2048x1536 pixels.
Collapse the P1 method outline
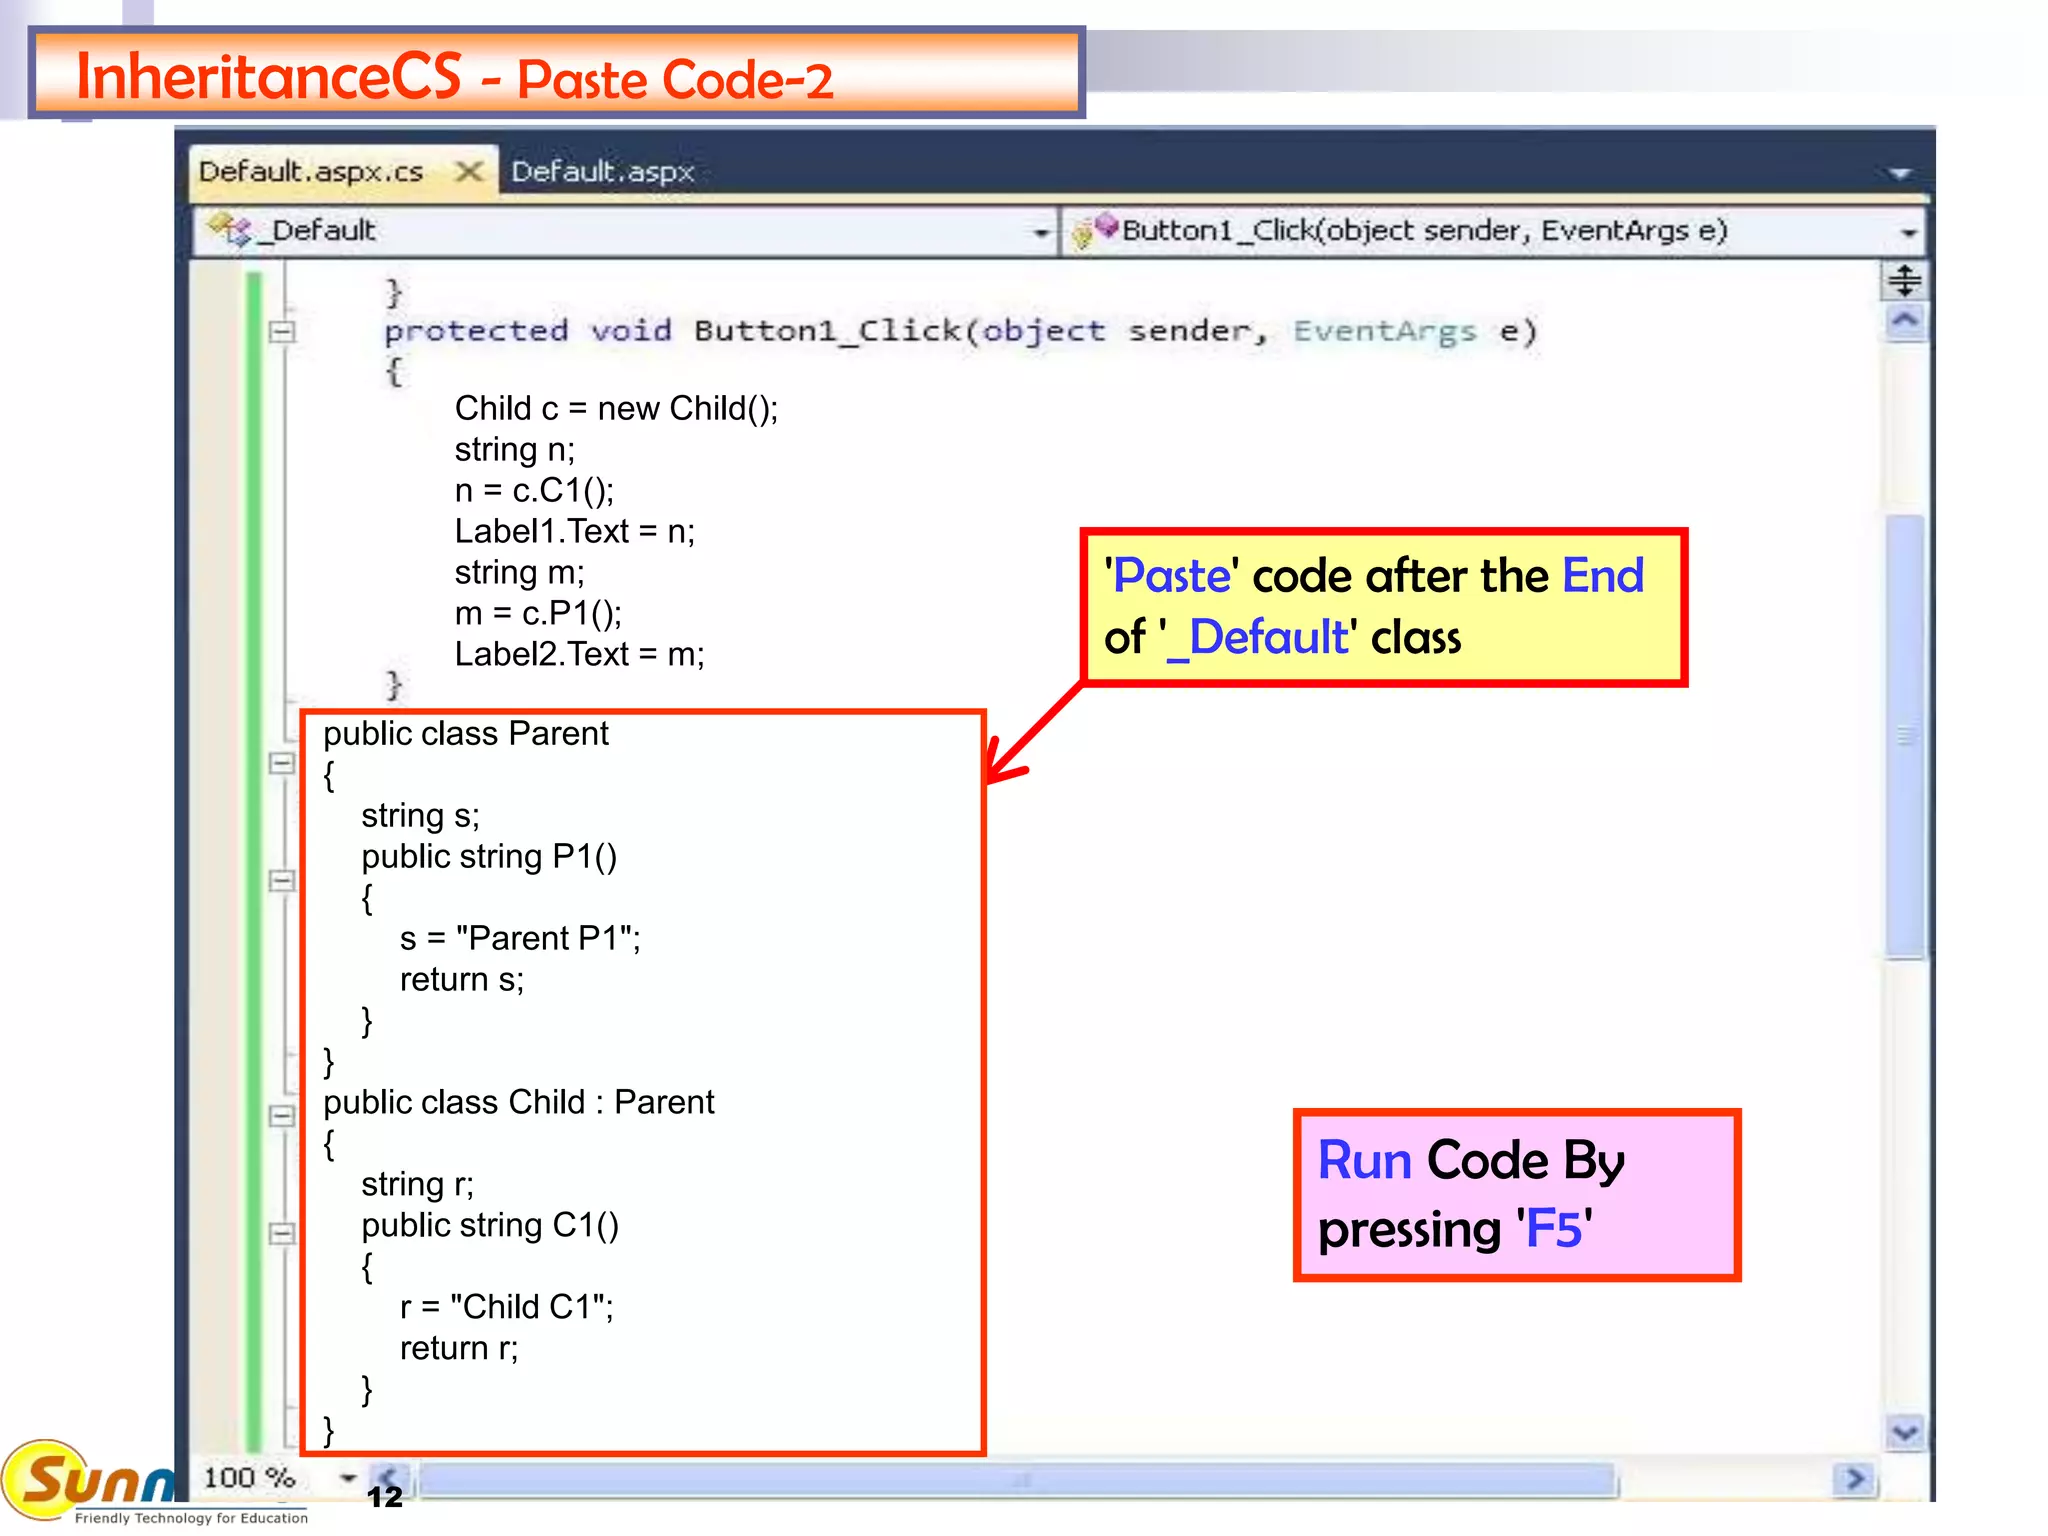click(282, 880)
